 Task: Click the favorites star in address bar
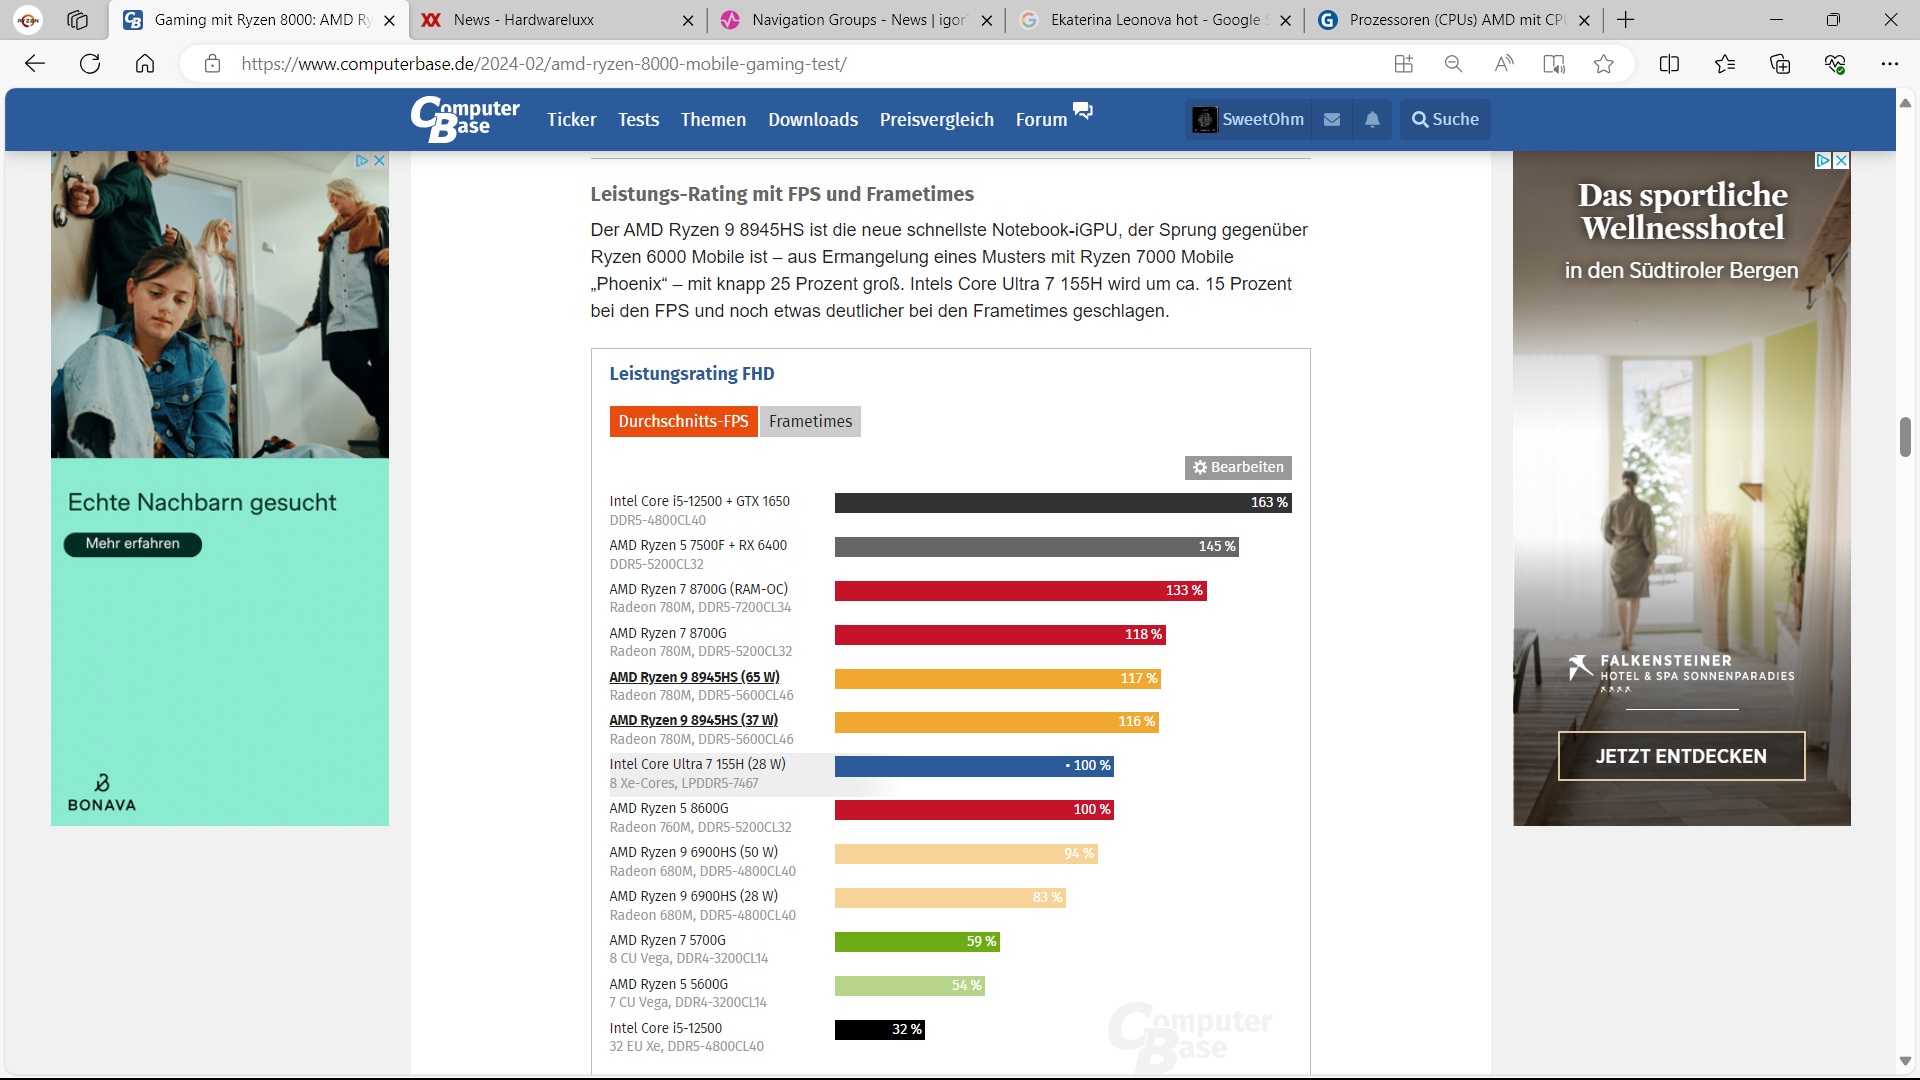pyautogui.click(x=1604, y=64)
